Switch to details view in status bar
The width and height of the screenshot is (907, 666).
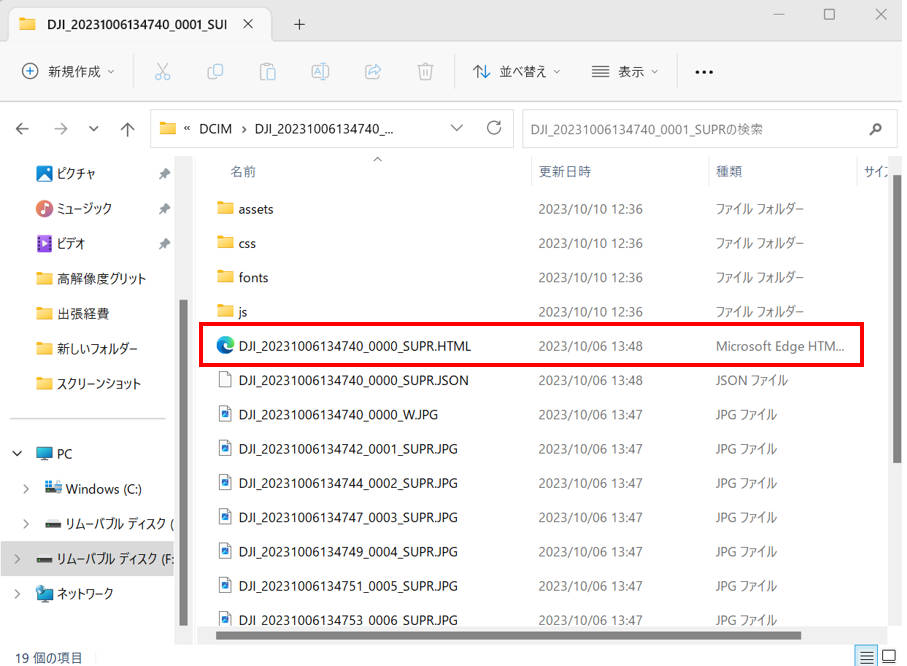coord(867,656)
